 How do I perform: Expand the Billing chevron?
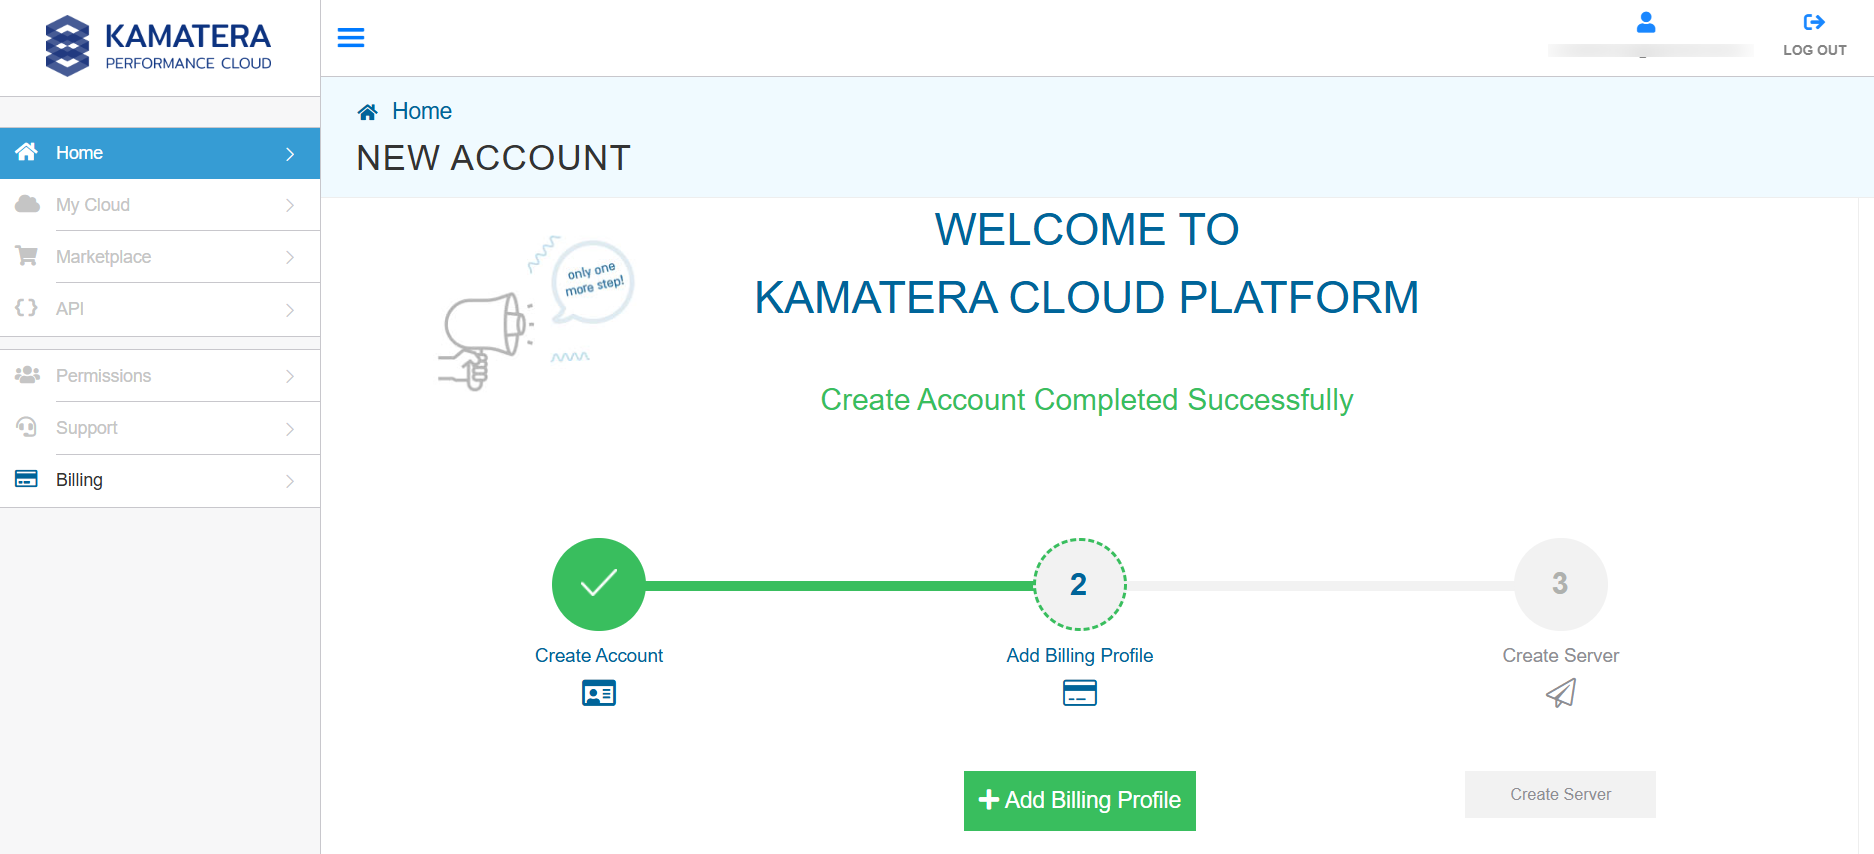click(x=290, y=481)
